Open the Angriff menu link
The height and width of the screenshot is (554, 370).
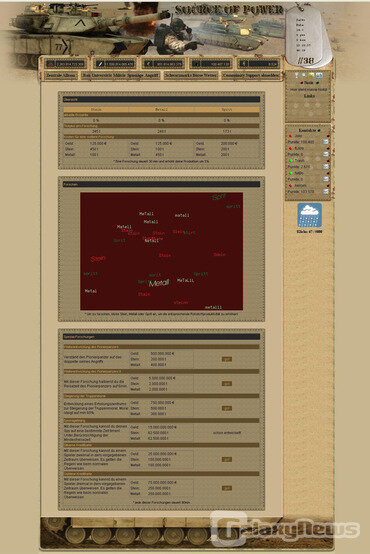click(x=151, y=76)
